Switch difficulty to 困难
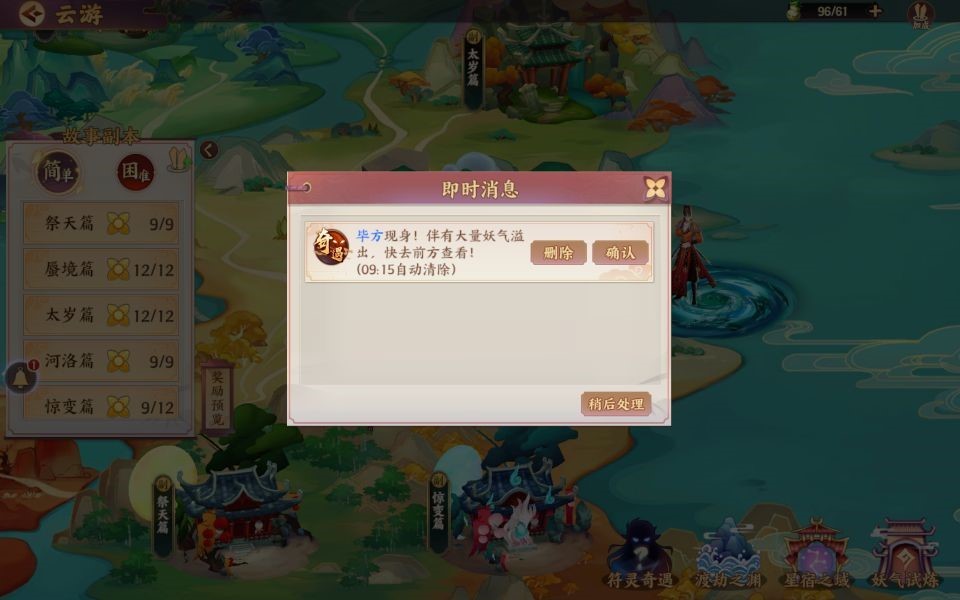The image size is (960, 600). click(x=135, y=172)
